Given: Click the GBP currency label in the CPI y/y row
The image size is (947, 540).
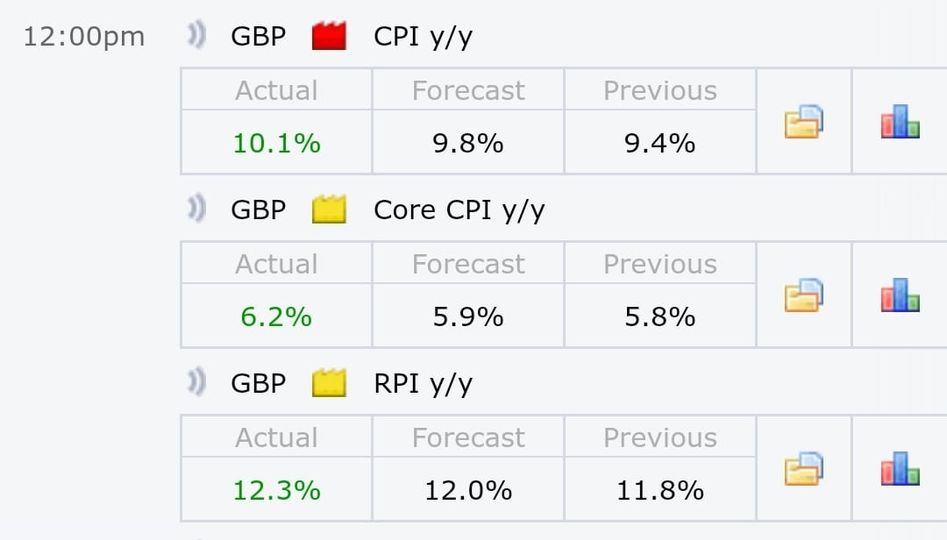Looking at the screenshot, I should click(258, 36).
